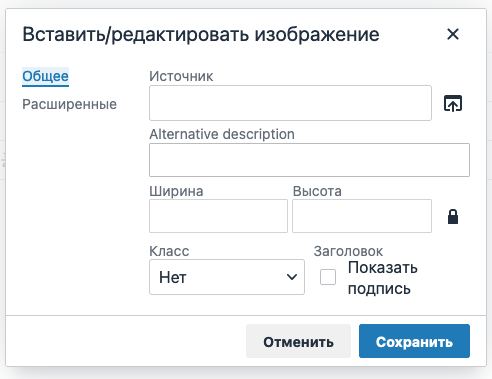
Task: Focus the Высота input field
Action: 362,216
